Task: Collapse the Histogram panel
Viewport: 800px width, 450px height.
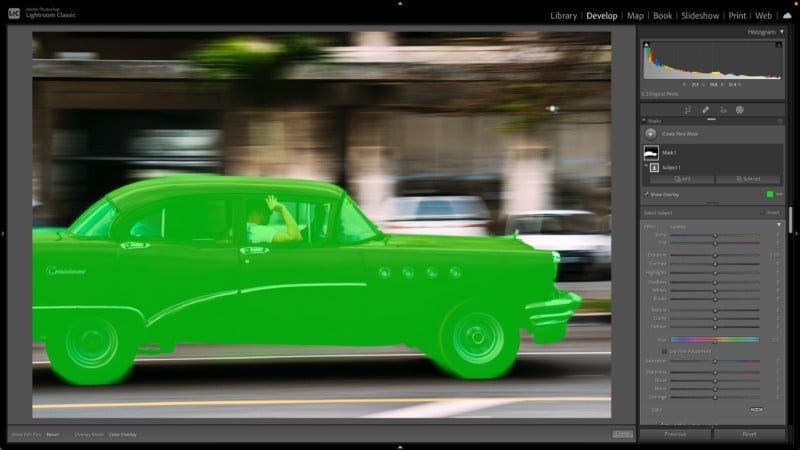Action: 781,32
